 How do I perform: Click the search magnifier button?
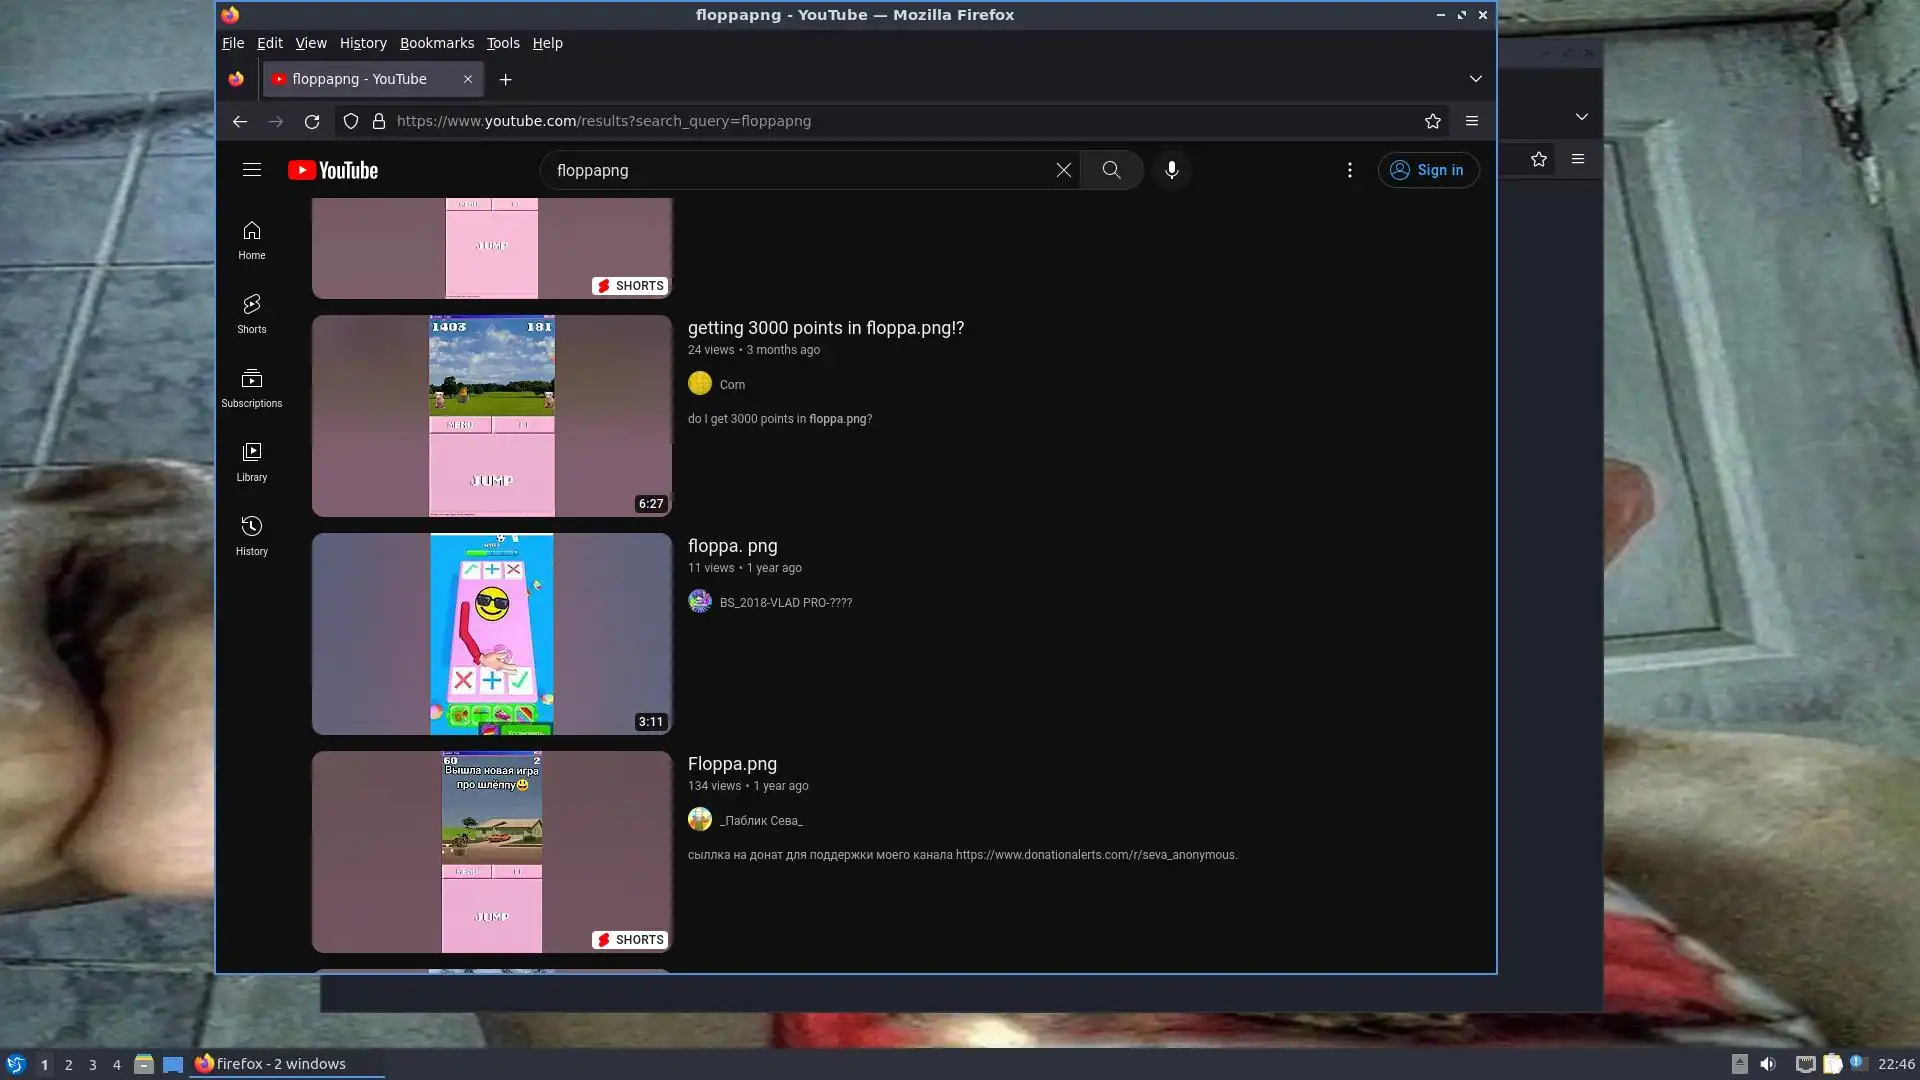(1111, 170)
